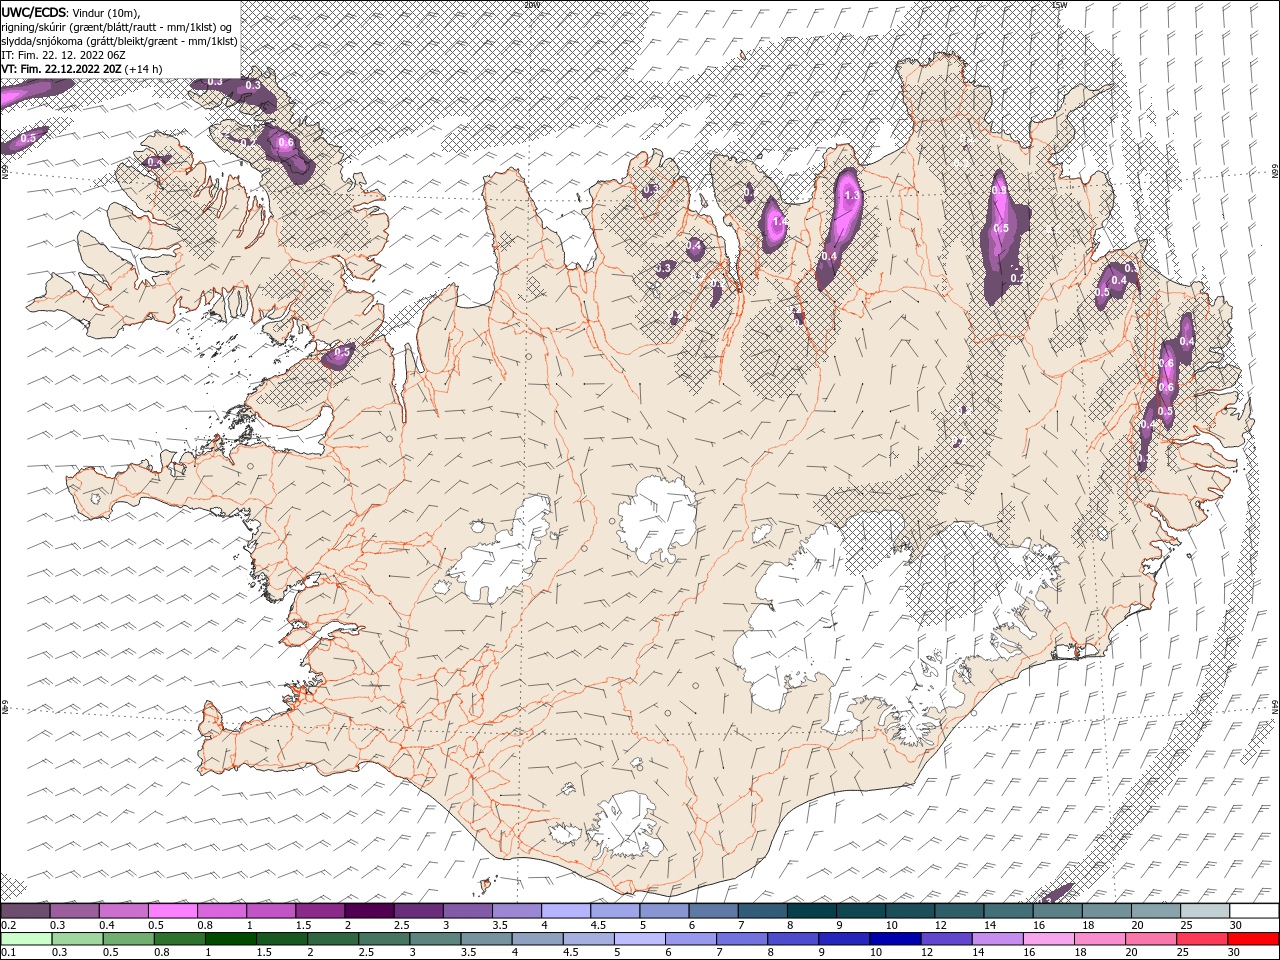This screenshot has width=1280, height=960.
Task: Click the 0.2 swatch in the upper snow legend
Action: click(25, 911)
